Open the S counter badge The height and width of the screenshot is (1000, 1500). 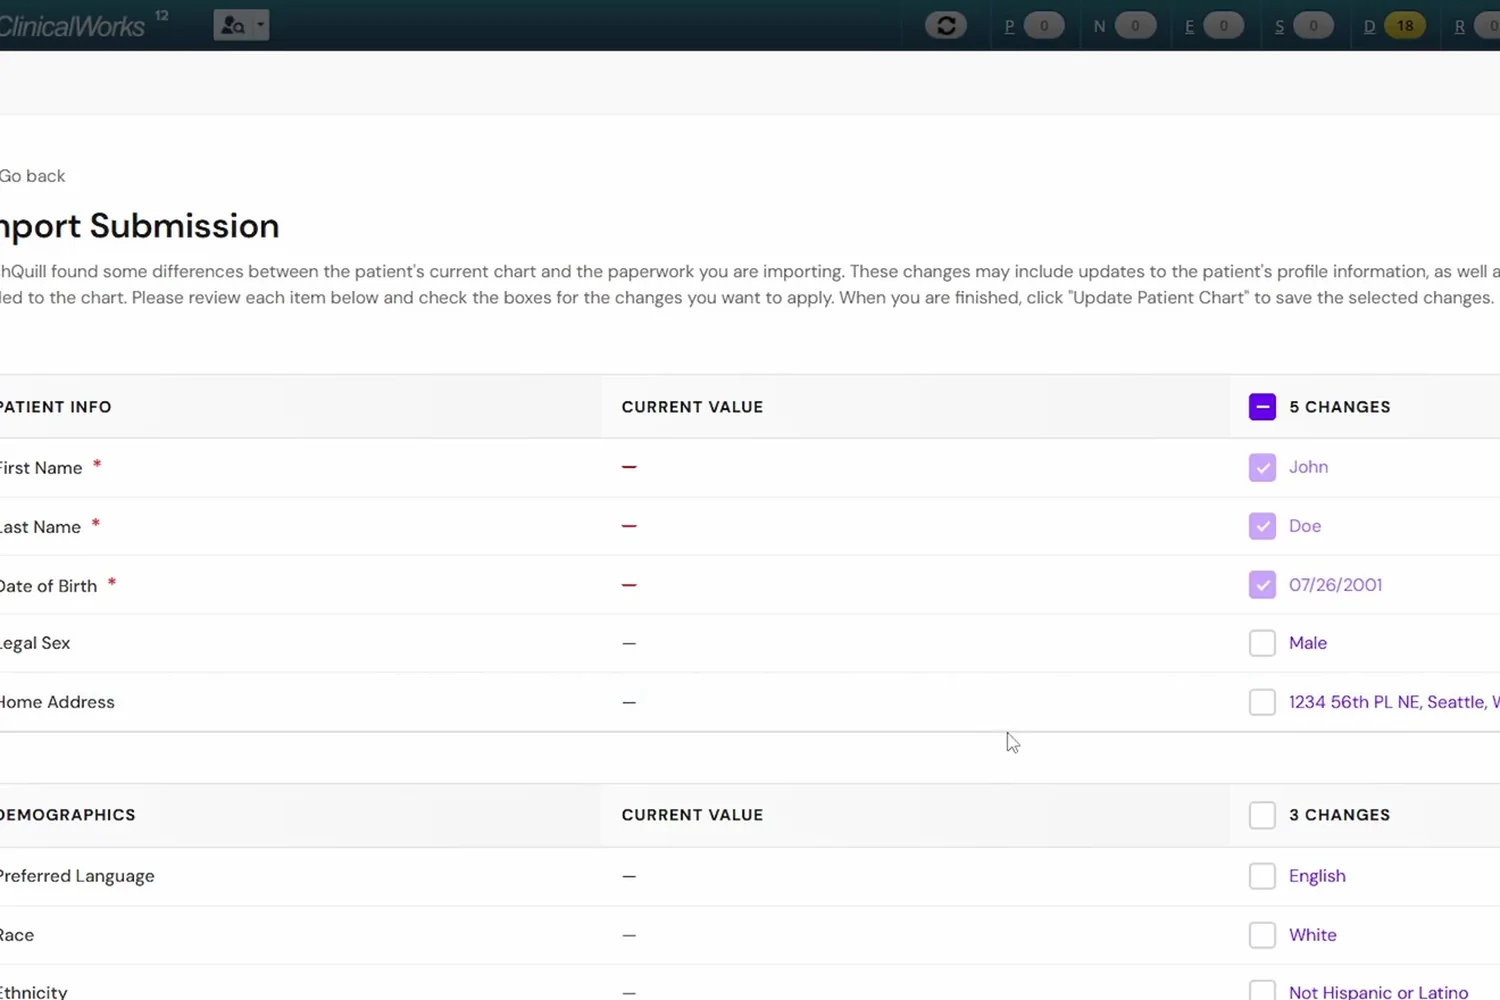coord(1313,26)
